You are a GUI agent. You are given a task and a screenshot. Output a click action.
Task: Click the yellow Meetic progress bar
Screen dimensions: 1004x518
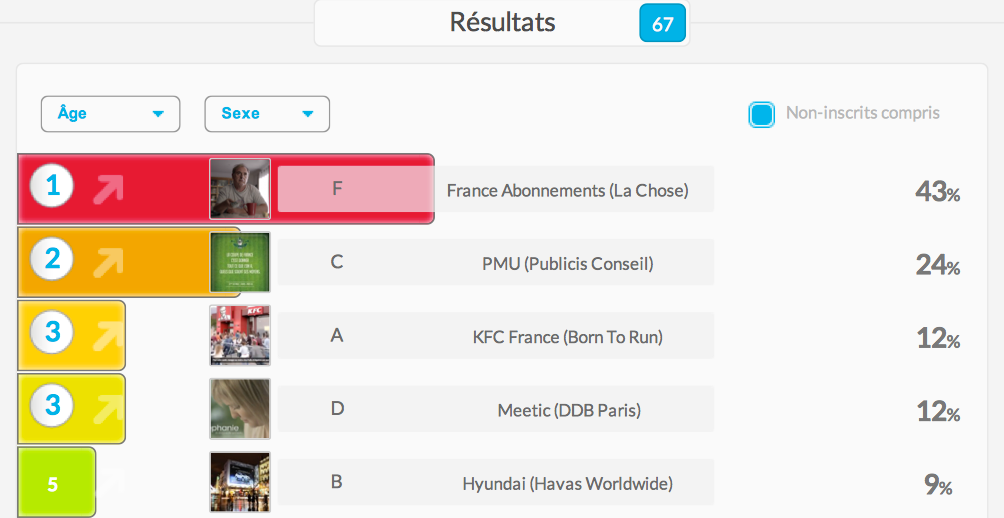click(71, 409)
